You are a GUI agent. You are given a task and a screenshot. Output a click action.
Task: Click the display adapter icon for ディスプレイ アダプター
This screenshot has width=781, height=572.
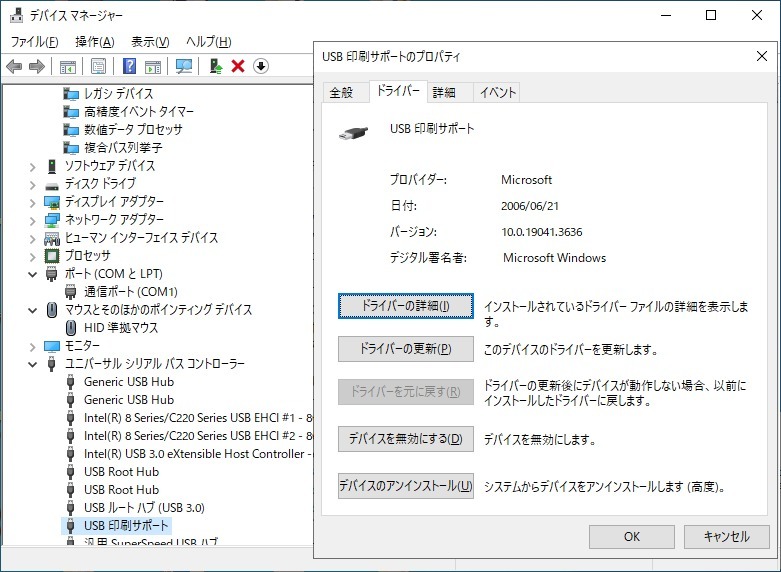(52, 202)
